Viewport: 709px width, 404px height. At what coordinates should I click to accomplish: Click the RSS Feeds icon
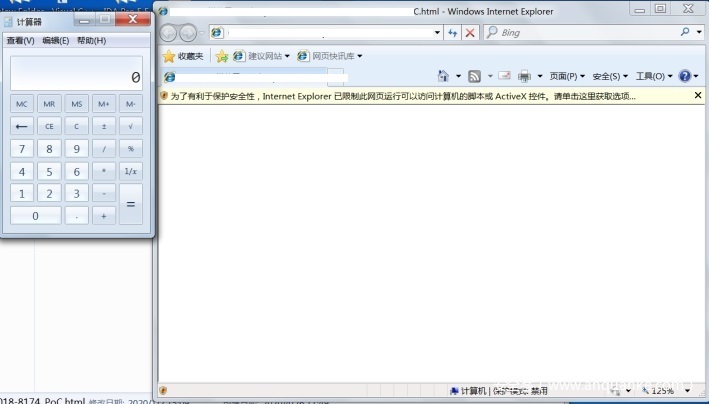pyautogui.click(x=474, y=76)
